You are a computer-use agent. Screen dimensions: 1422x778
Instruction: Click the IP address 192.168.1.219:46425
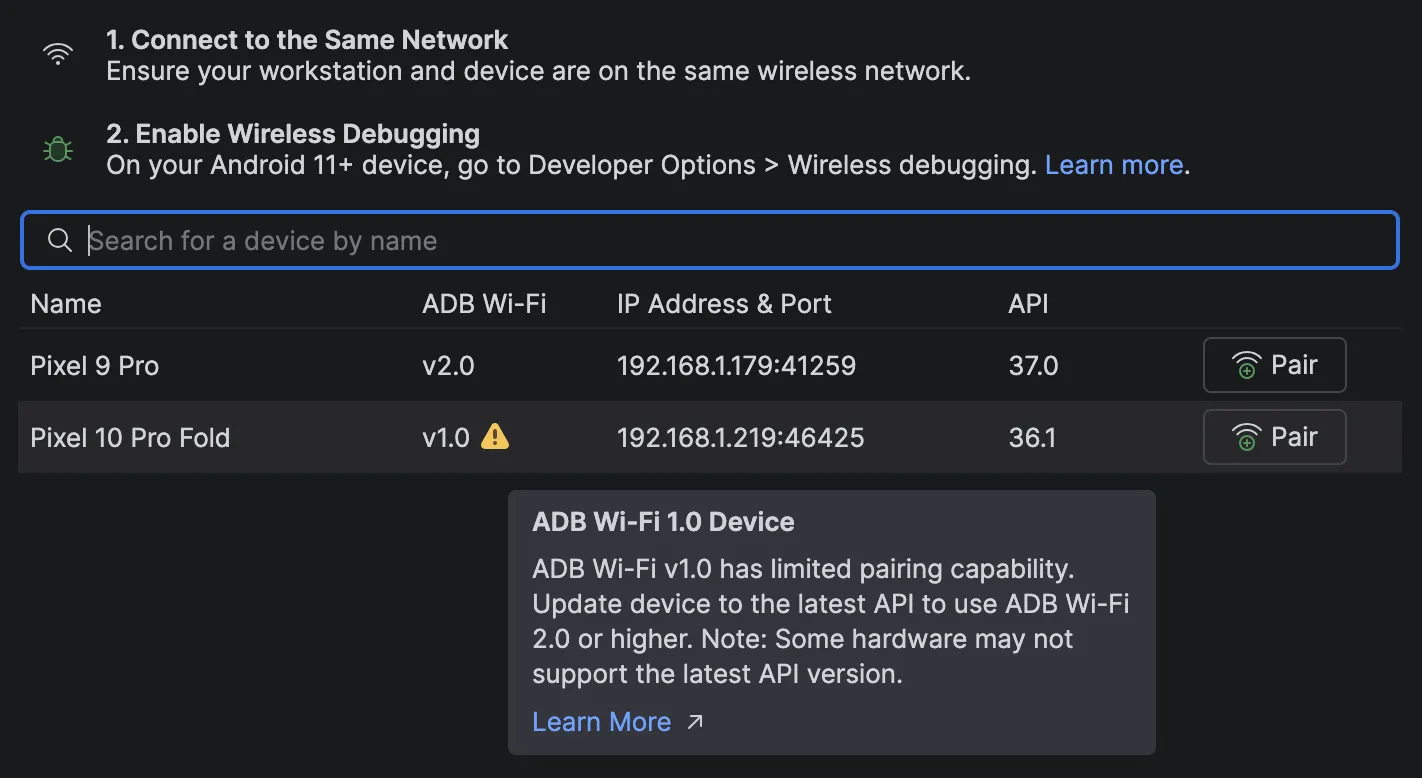pos(740,438)
